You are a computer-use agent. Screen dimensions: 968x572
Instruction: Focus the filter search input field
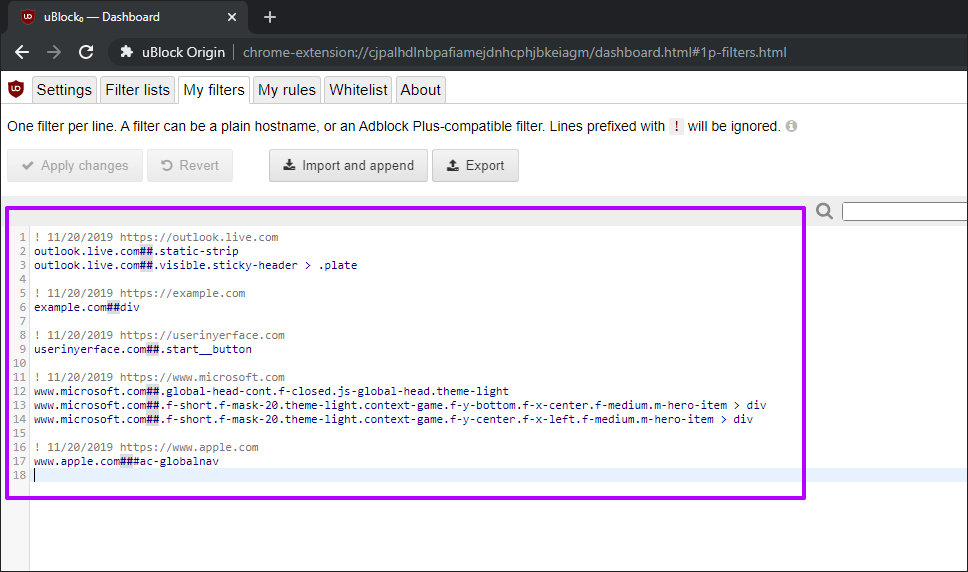[x=904, y=211]
